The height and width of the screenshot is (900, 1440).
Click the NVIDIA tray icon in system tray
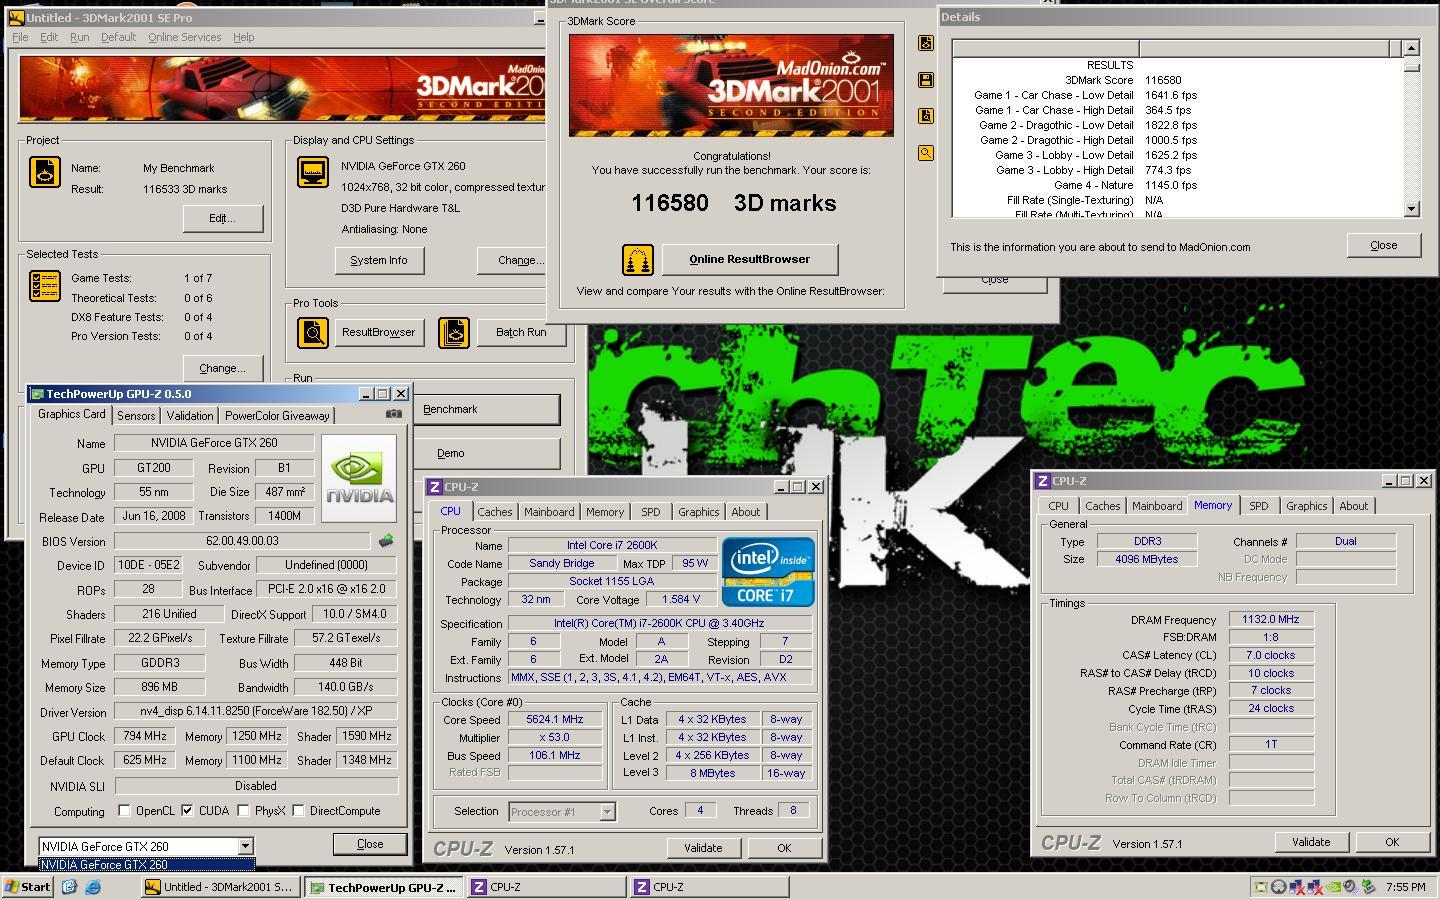point(1332,886)
